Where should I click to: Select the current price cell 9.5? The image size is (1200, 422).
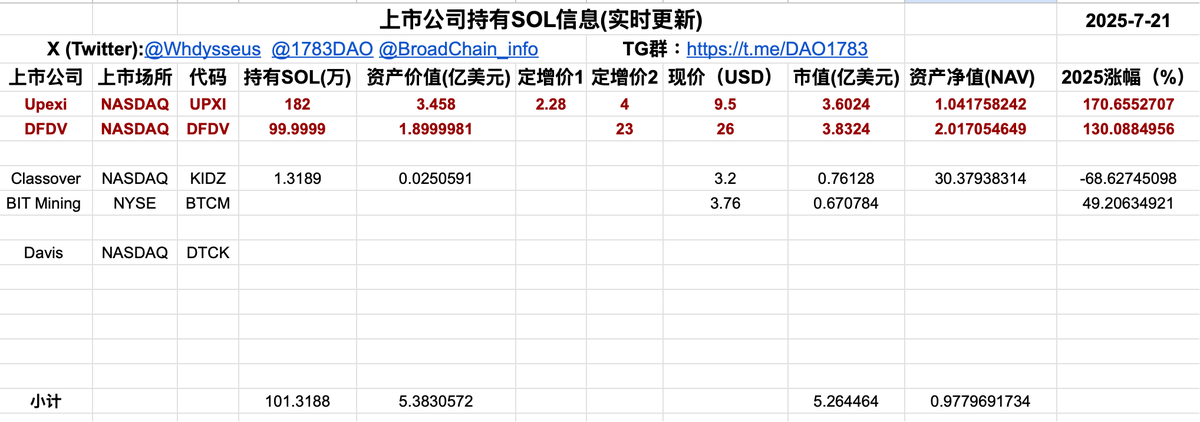[x=724, y=104]
